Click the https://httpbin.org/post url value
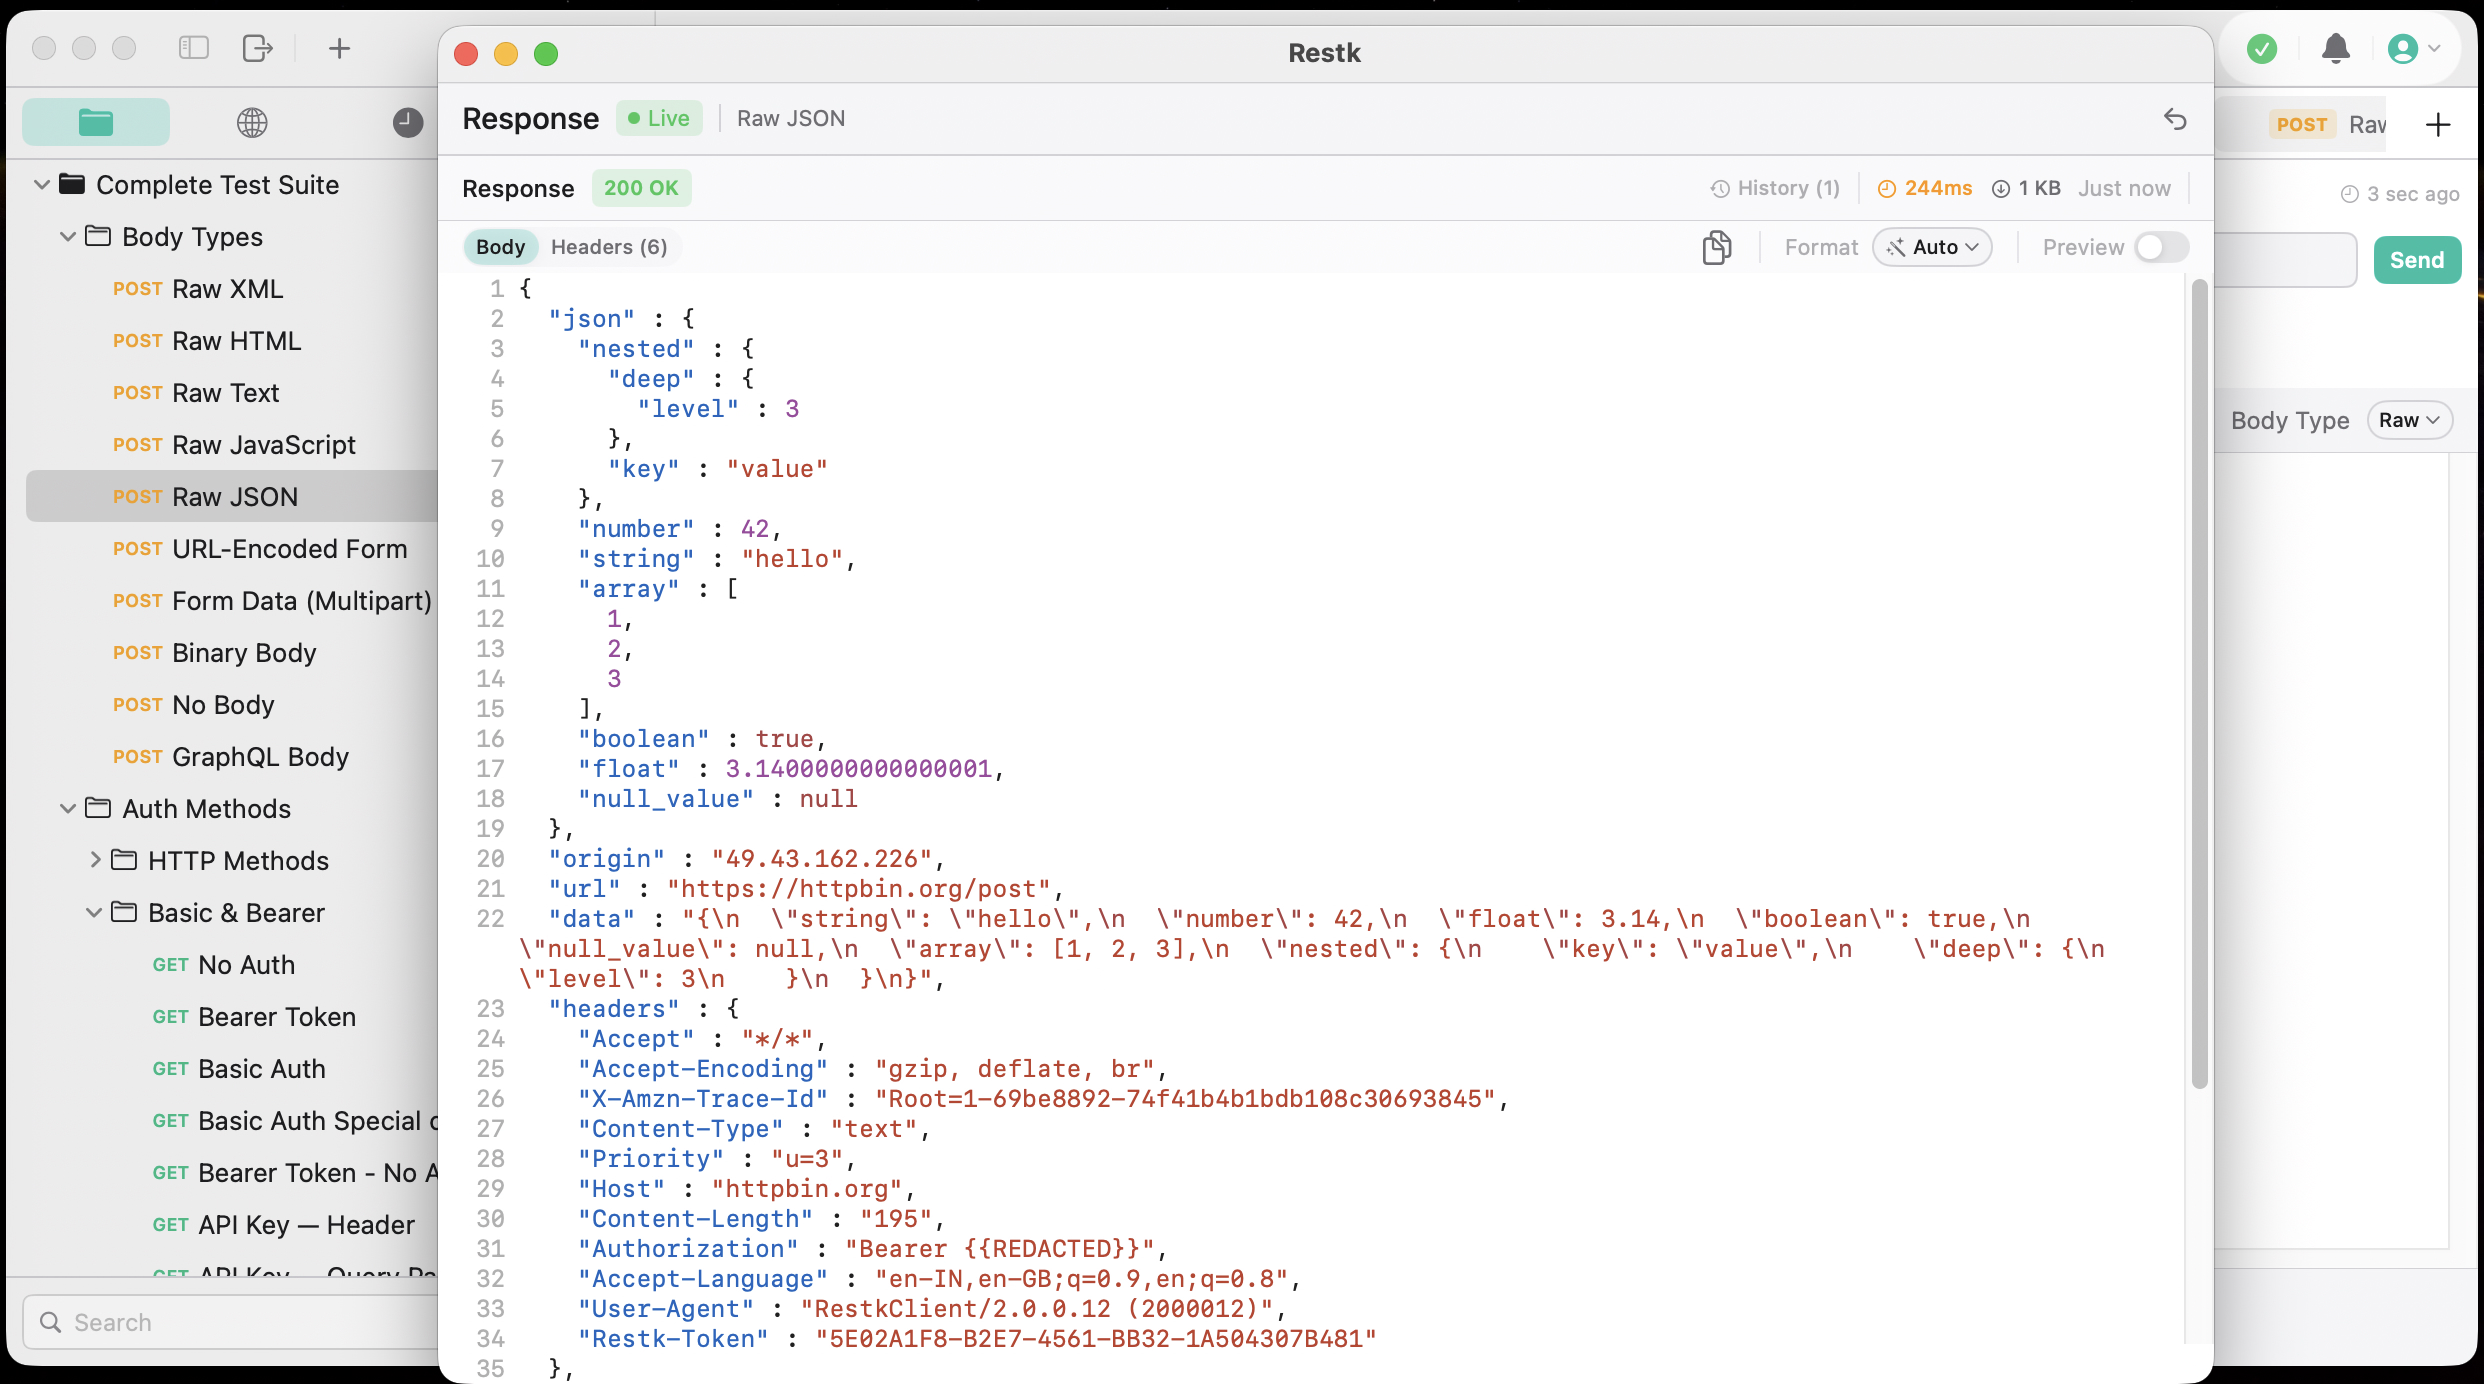Image resolution: width=2484 pixels, height=1384 pixels. click(x=859, y=889)
